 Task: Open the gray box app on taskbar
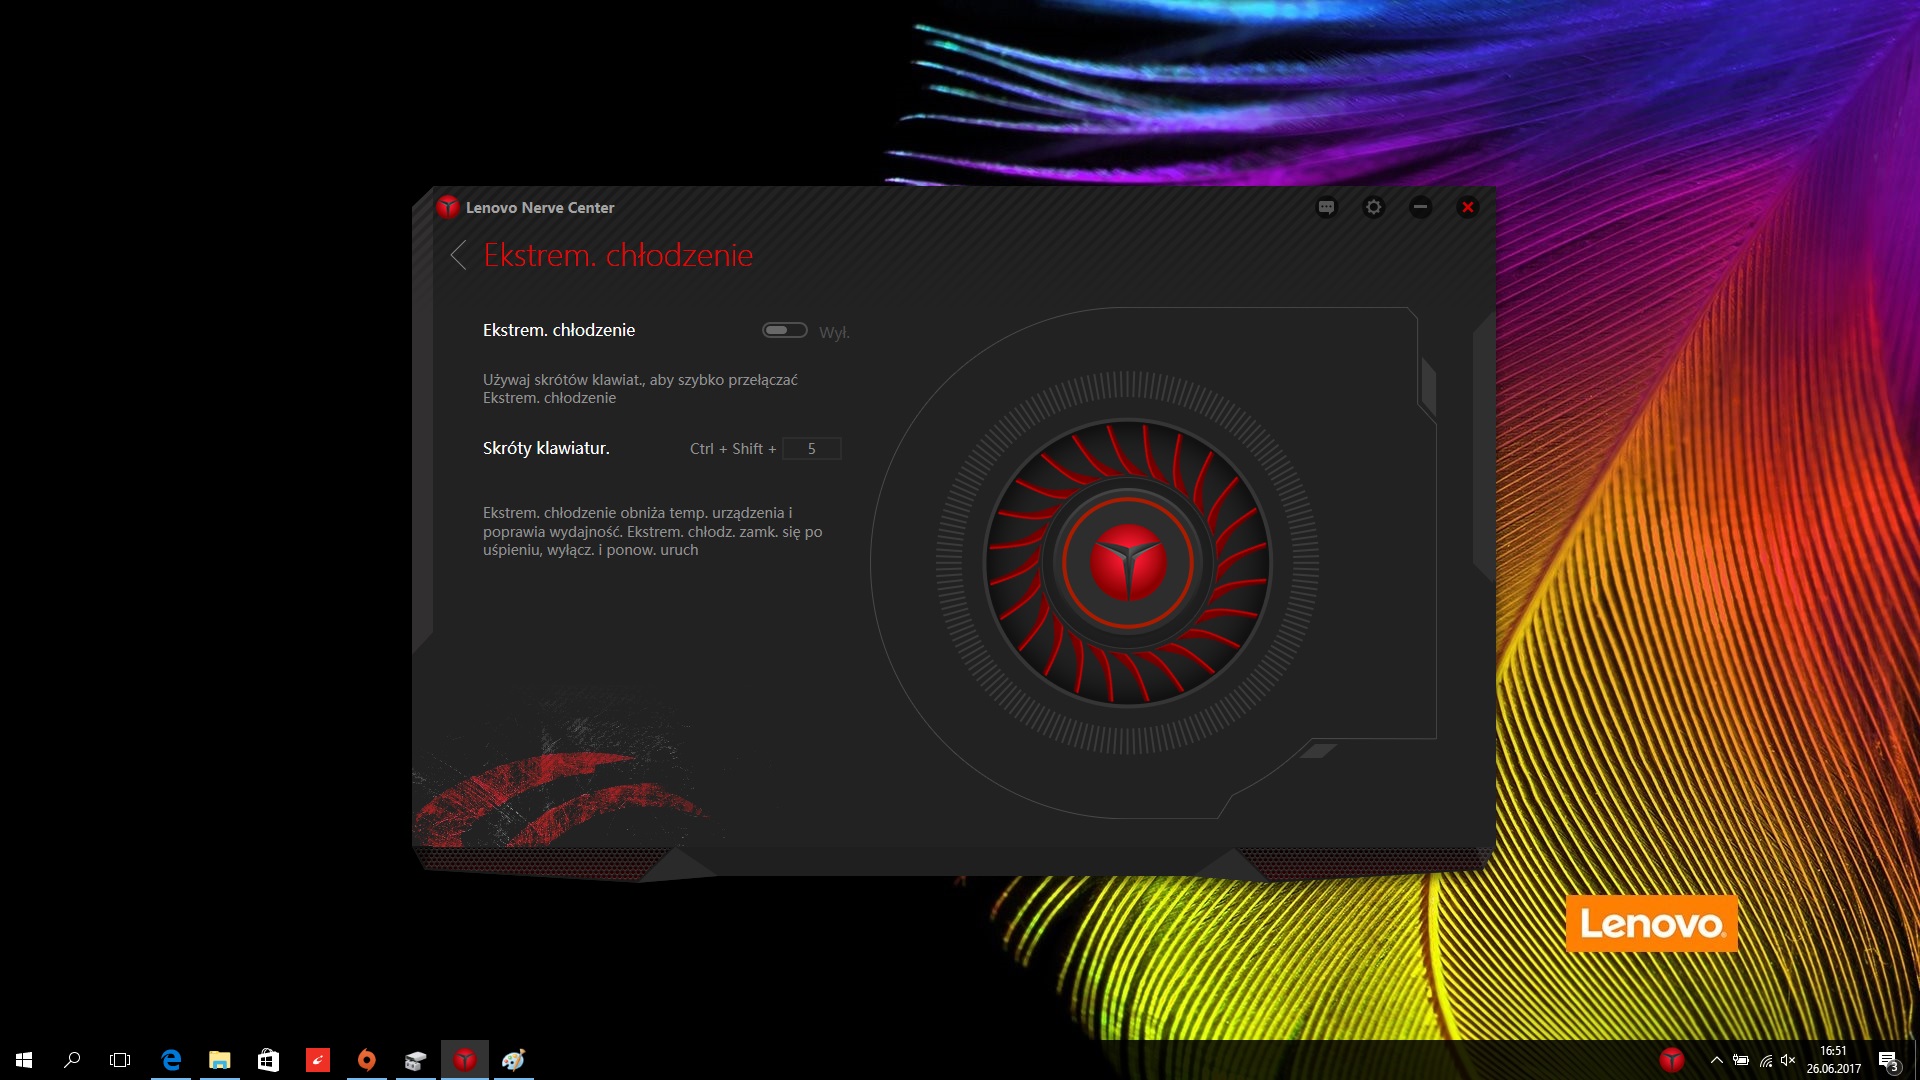tap(416, 1060)
